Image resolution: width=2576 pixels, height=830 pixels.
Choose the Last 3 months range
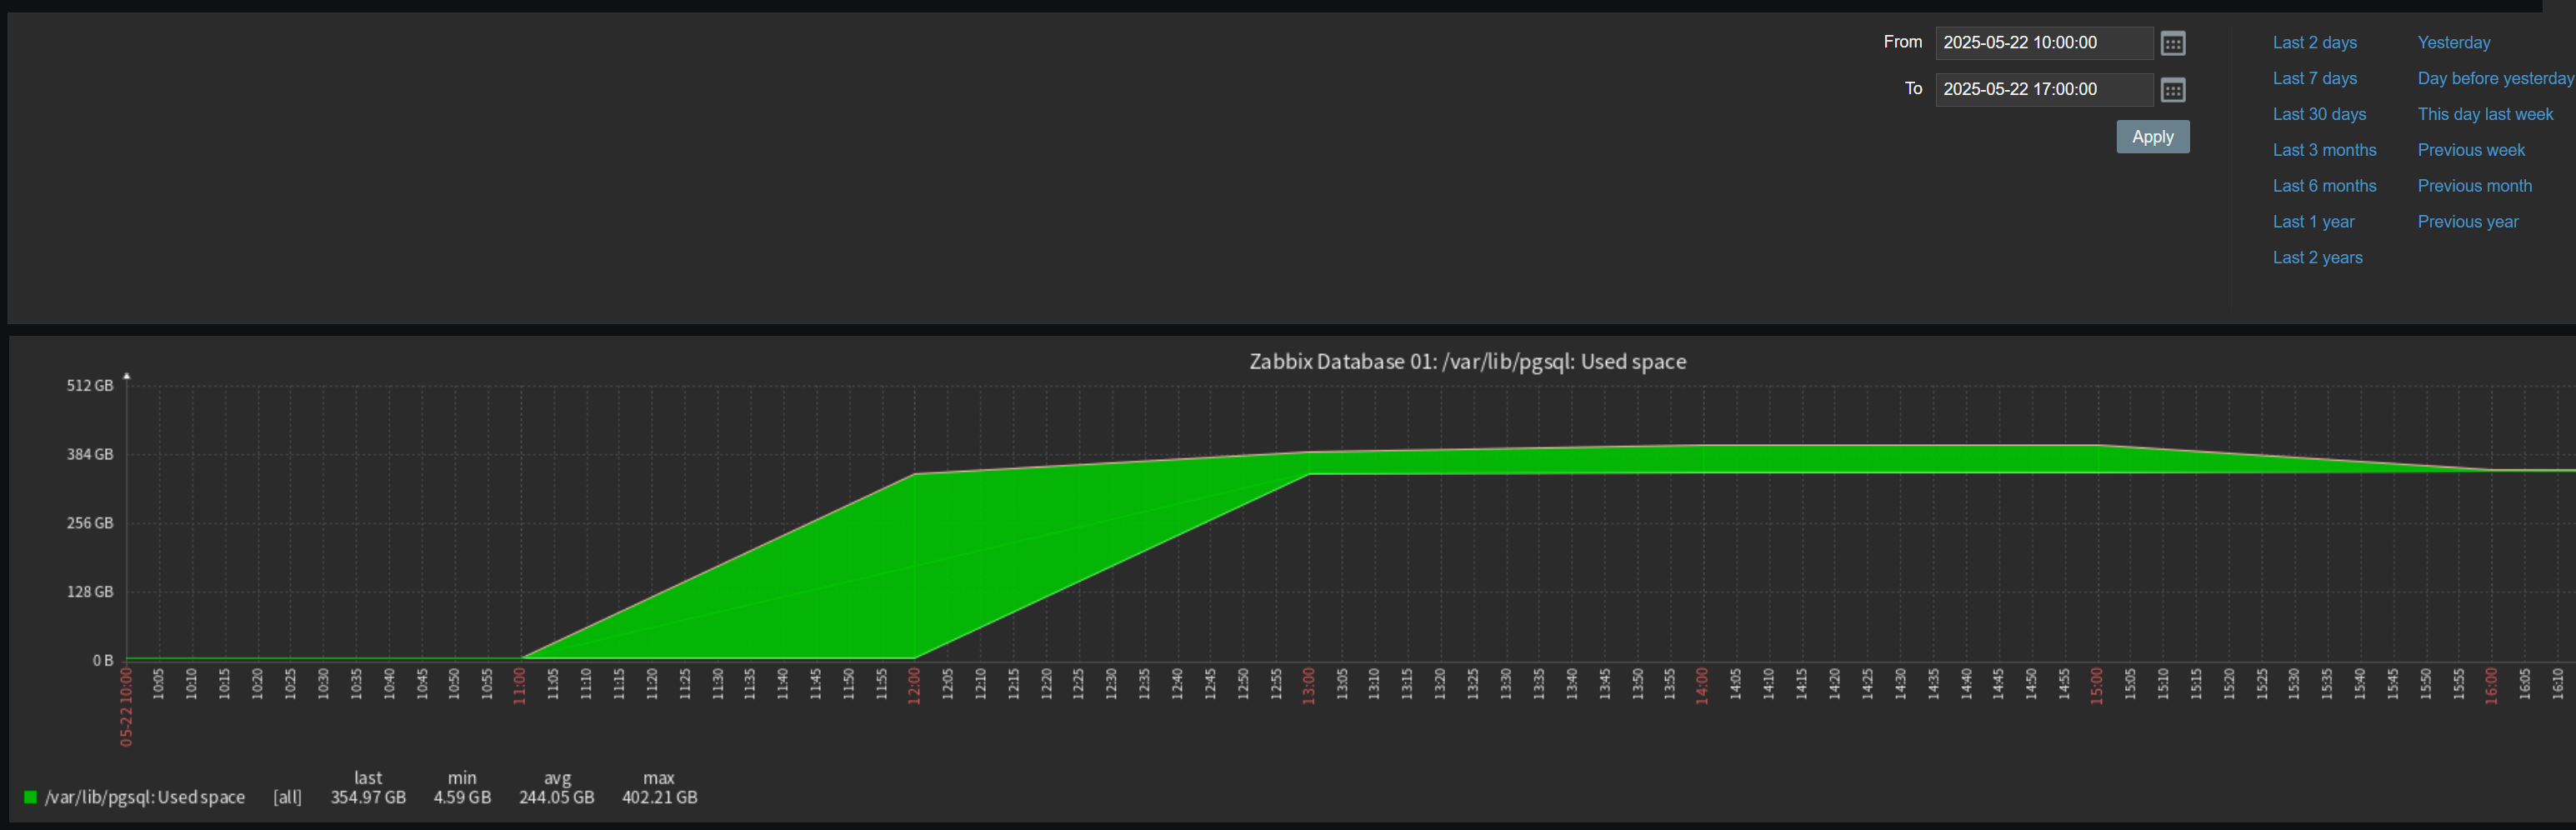click(x=2323, y=151)
